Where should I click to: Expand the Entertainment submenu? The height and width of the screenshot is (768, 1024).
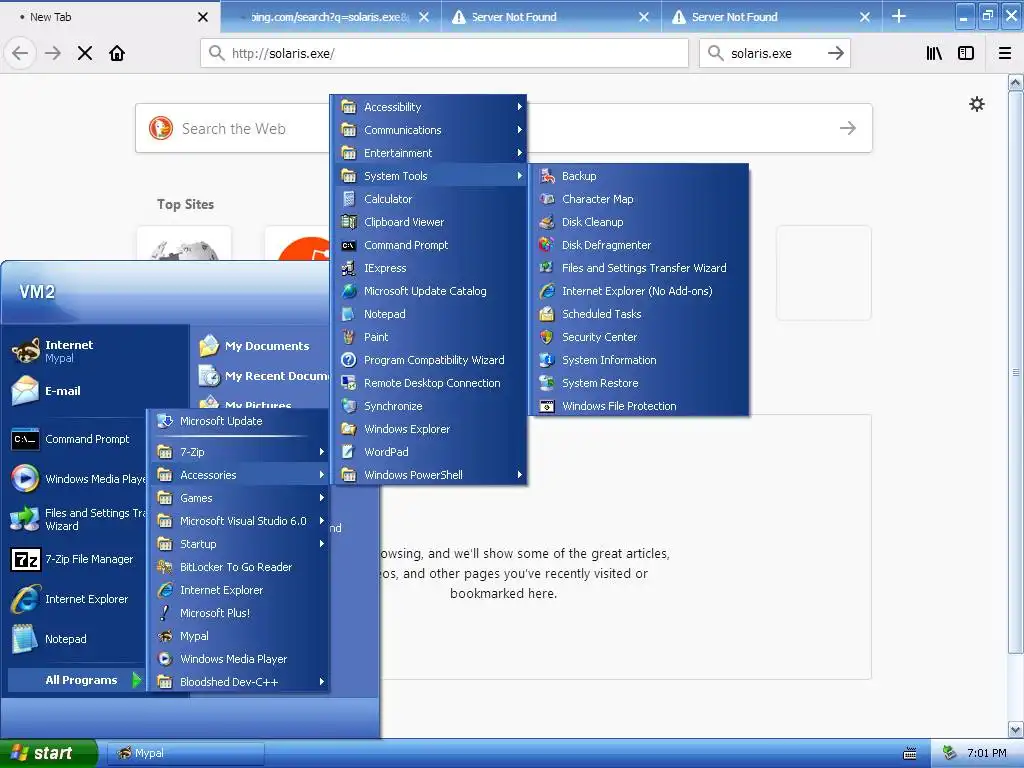tap(430, 153)
